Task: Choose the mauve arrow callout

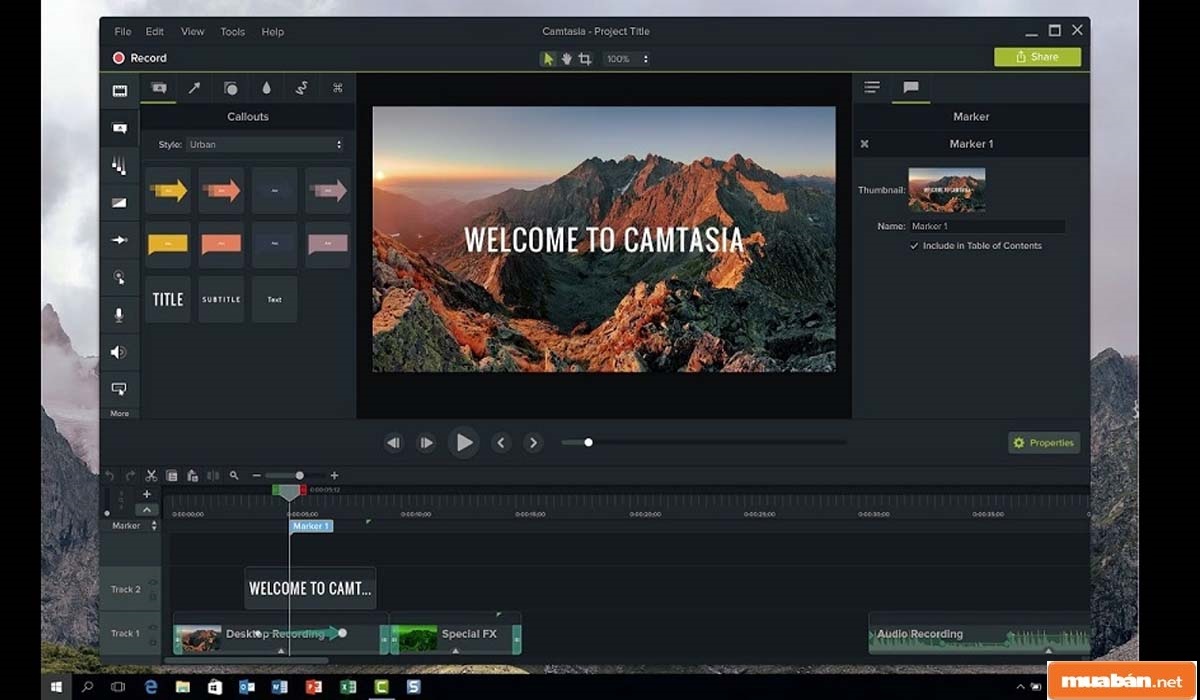Action: click(327, 190)
